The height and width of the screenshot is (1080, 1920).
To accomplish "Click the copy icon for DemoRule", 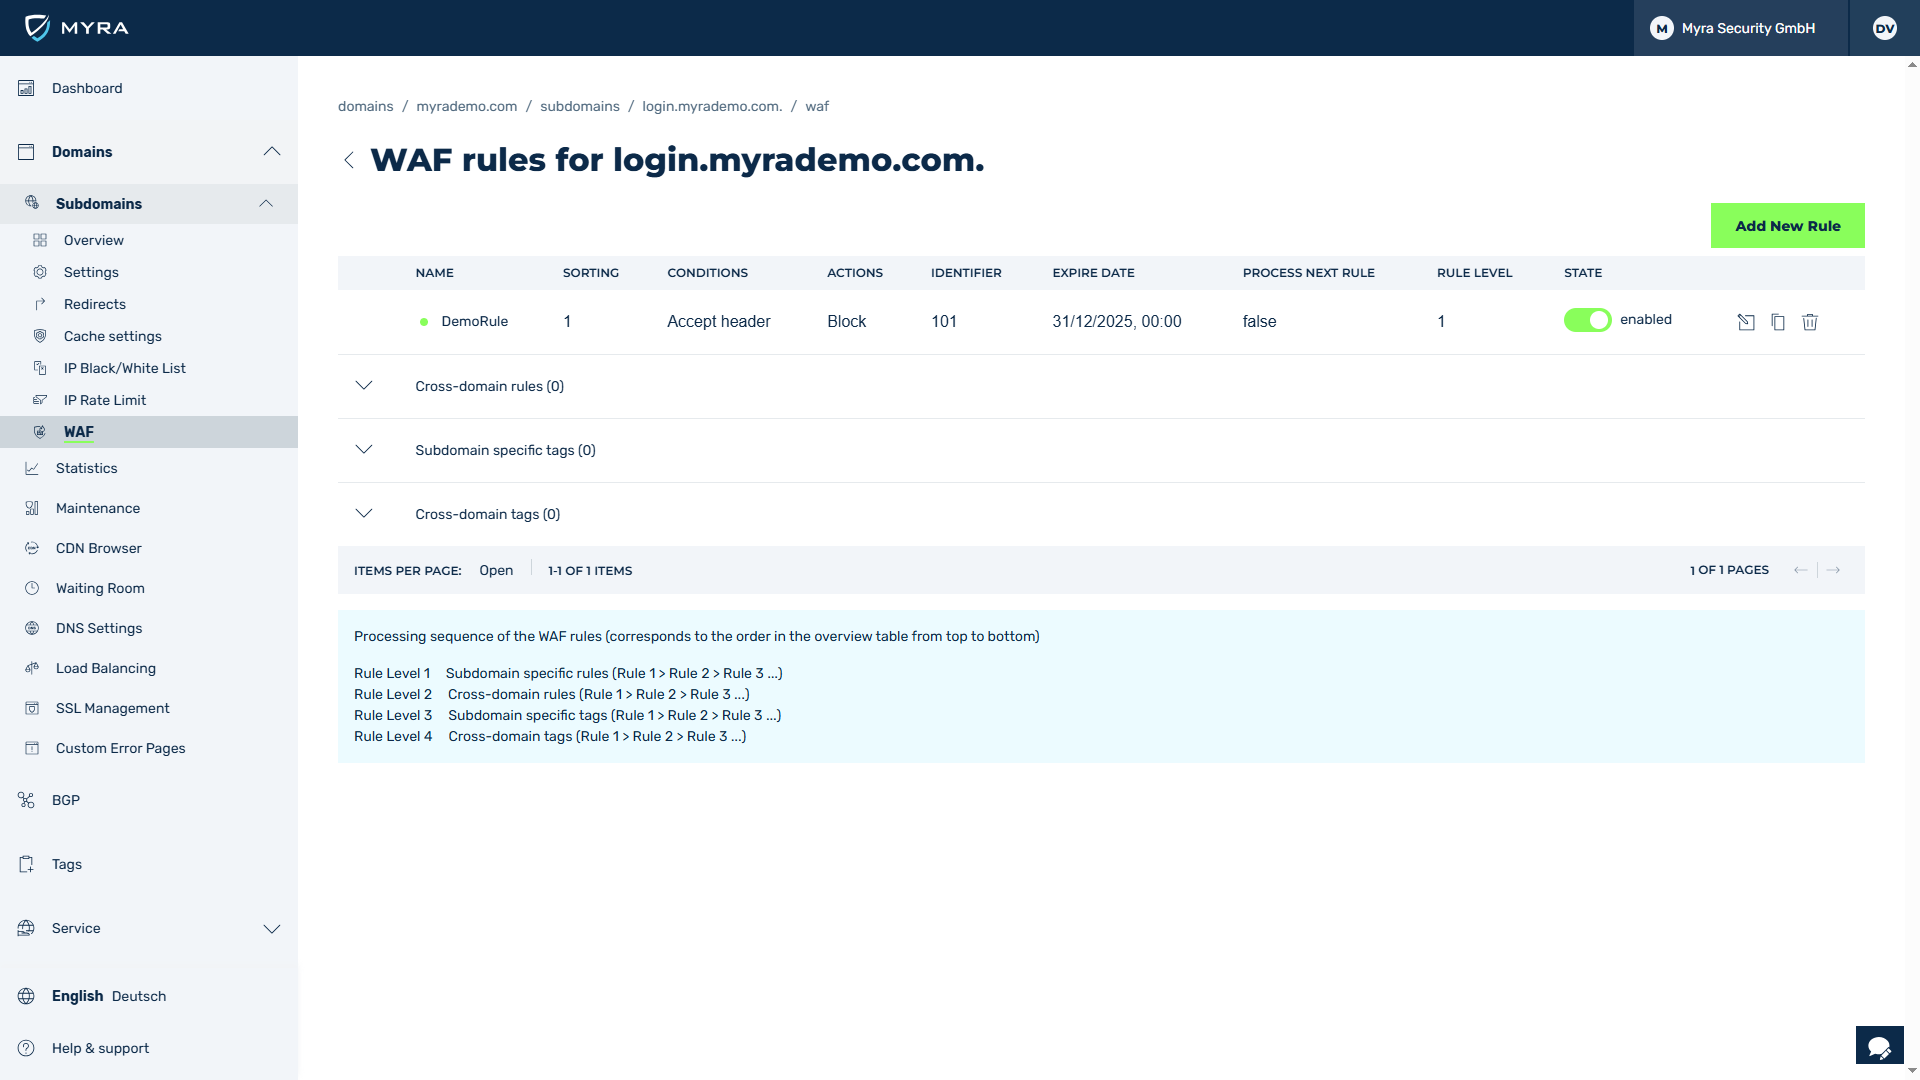I will [x=1778, y=322].
